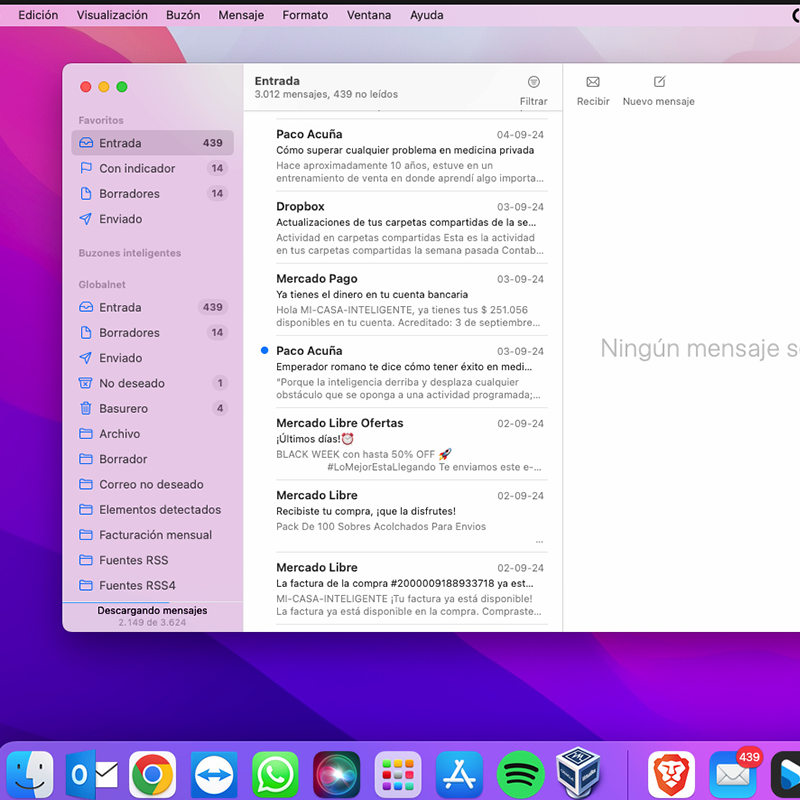Open Spotify in the Dock
Viewport: 800px width, 800px height.
click(520, 775)
